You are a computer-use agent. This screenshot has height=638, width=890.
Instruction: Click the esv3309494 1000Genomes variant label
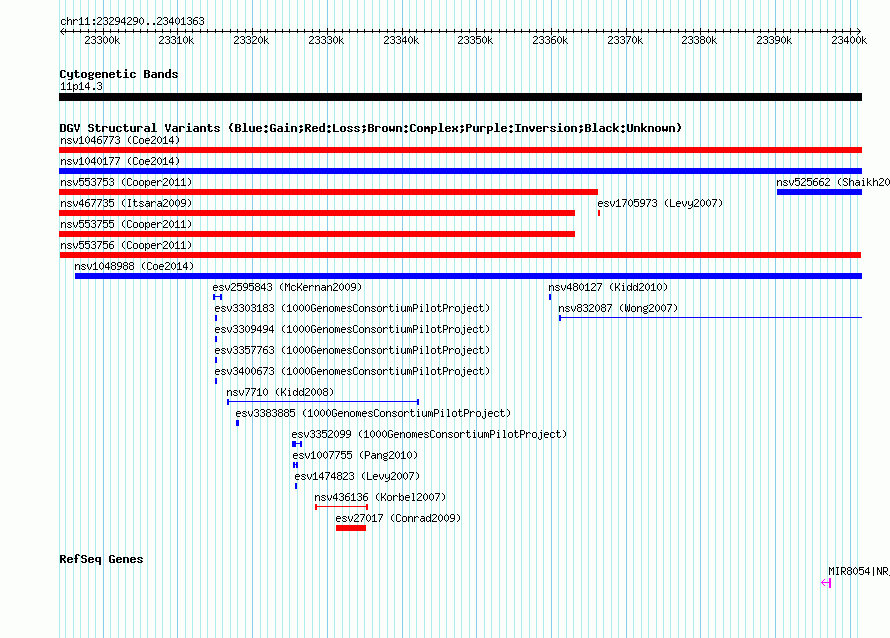click(x=352, y=329)
